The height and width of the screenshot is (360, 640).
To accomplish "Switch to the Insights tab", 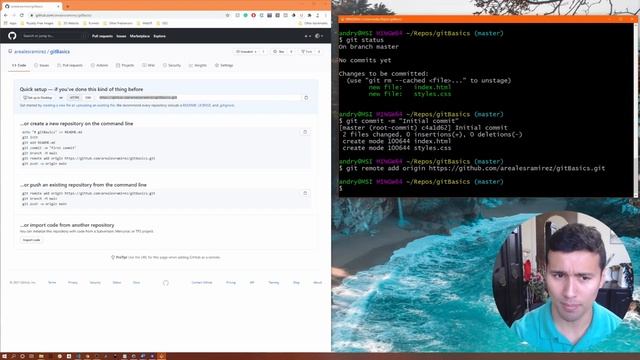I will pyautogui.click(x=198, y=65).
